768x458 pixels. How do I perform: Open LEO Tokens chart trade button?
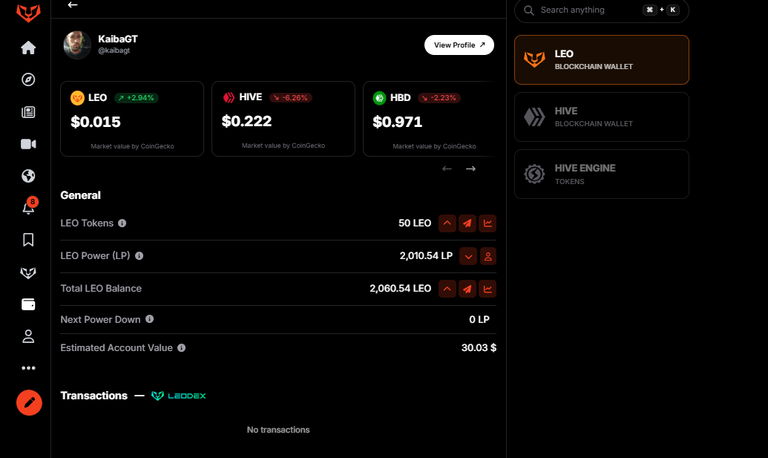(487, 223)
